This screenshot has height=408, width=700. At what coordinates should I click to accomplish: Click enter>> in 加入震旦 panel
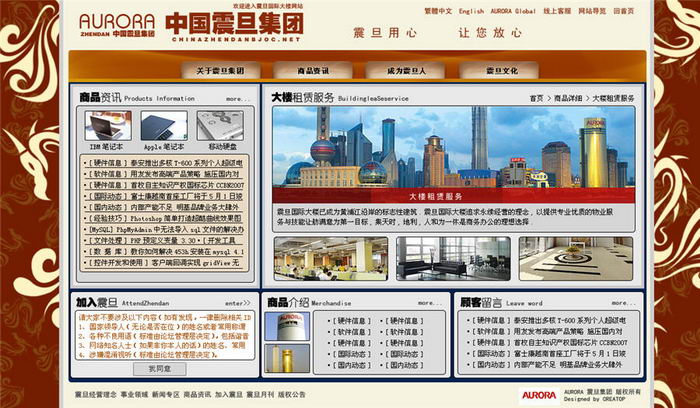point(238,303)
